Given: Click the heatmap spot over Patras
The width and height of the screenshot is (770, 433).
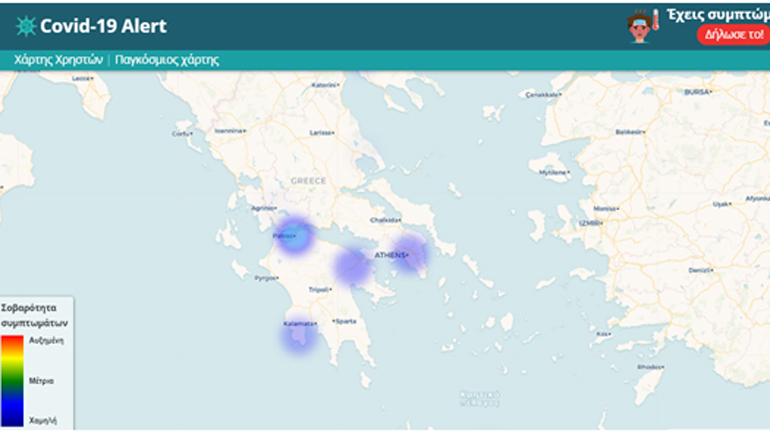Looking at the screenshot, I should click(x=295, y=235).
